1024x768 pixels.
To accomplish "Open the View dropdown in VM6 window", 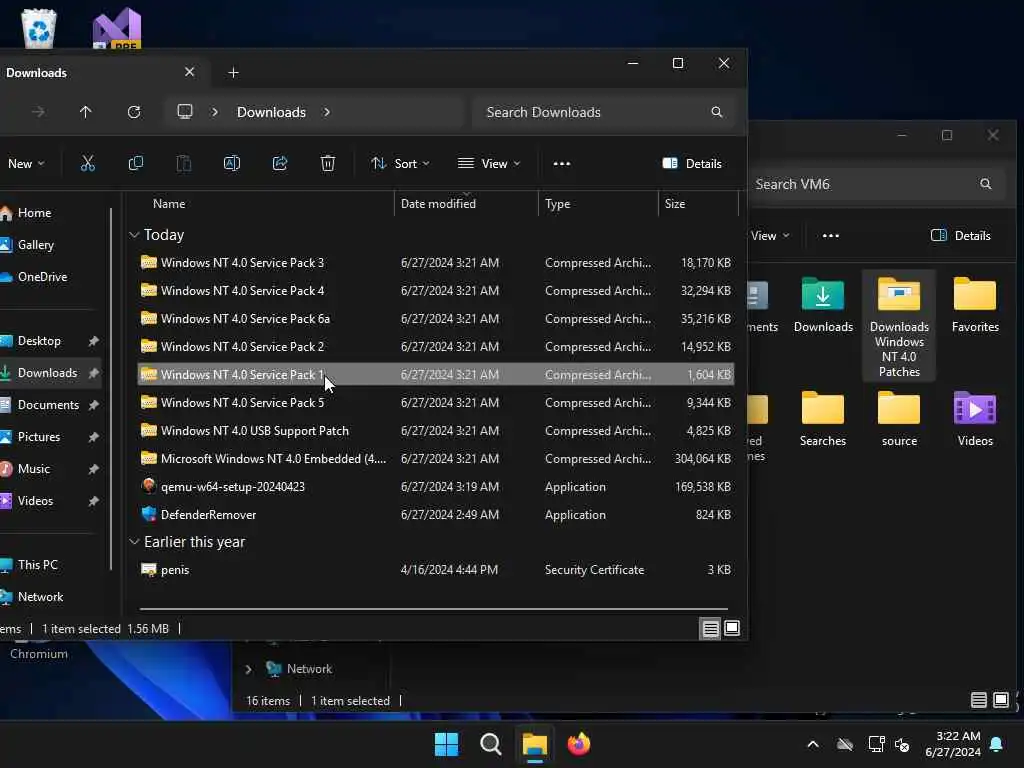I will 770,236.
